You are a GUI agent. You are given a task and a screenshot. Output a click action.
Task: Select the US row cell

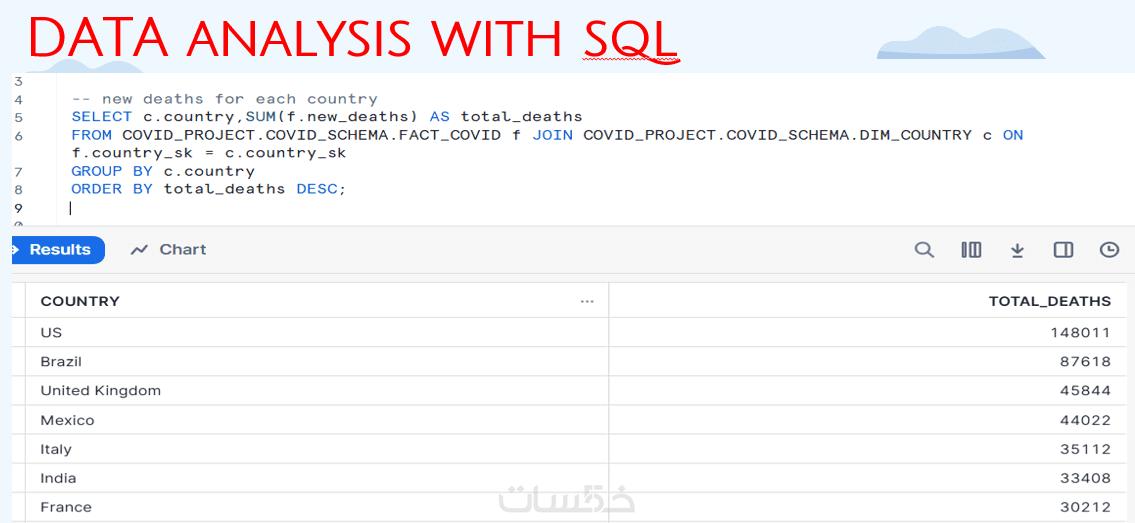tap(51, 332)
